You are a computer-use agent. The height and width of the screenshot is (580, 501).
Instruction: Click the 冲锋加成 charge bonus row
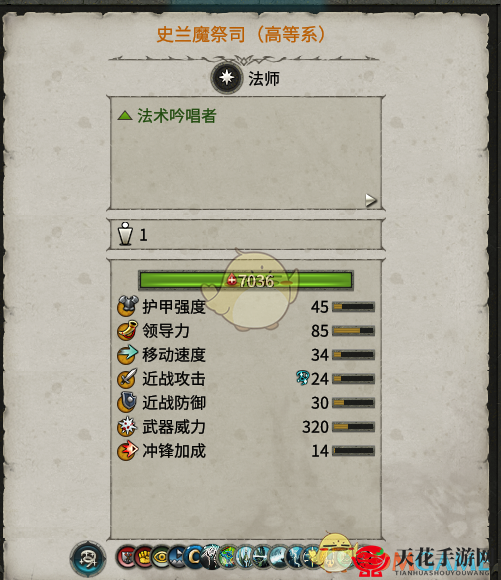click(246, 451)
